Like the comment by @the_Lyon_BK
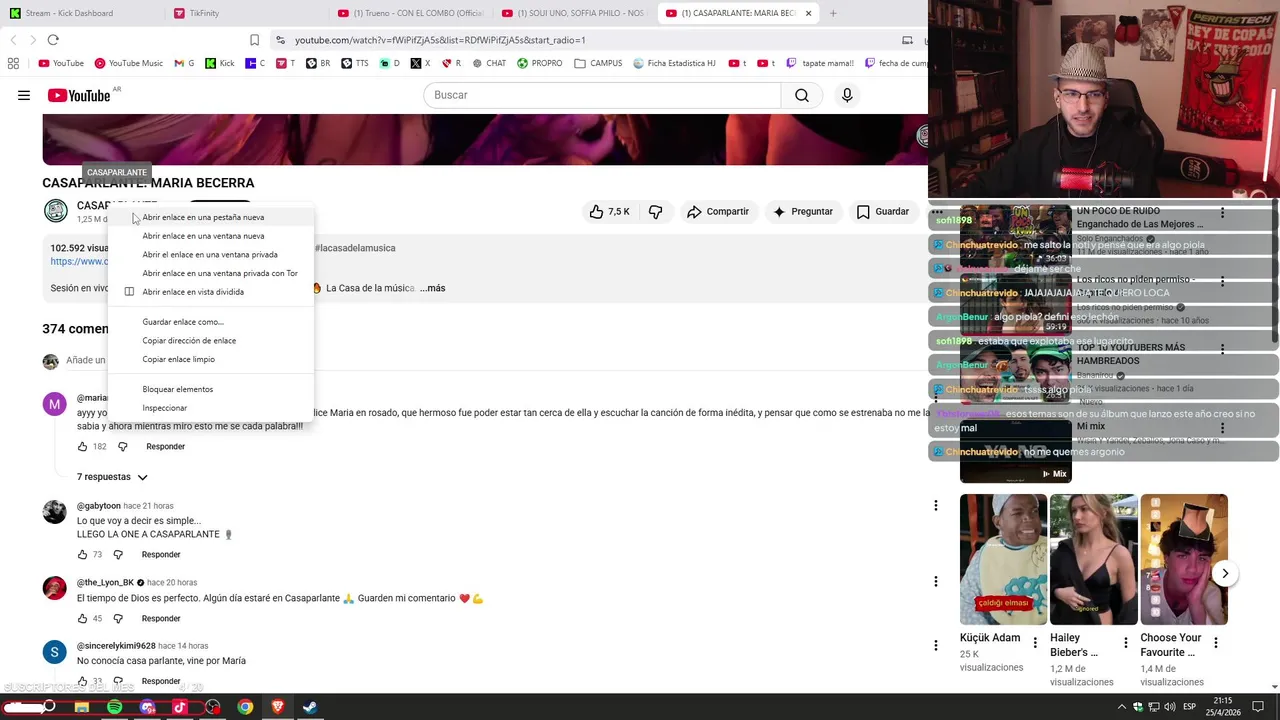The image size is (1280, 720). point(83,619)
